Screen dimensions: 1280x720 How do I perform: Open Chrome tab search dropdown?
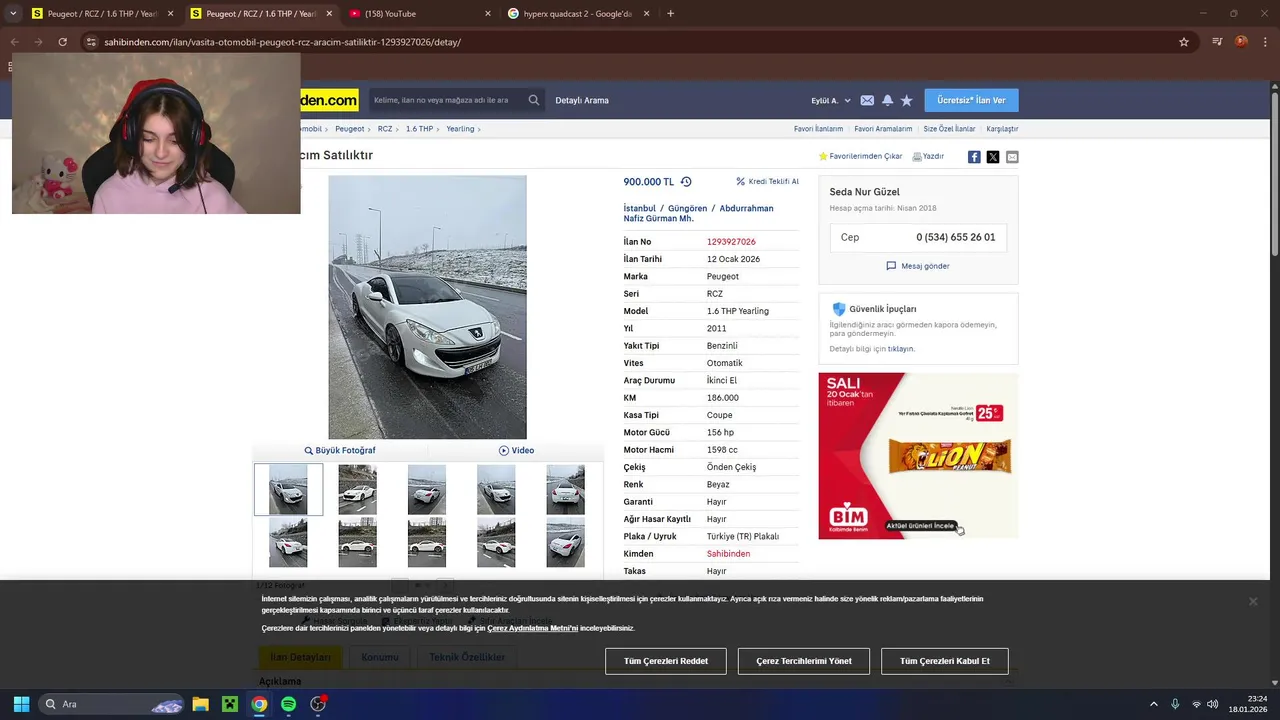tap(13, 14)
